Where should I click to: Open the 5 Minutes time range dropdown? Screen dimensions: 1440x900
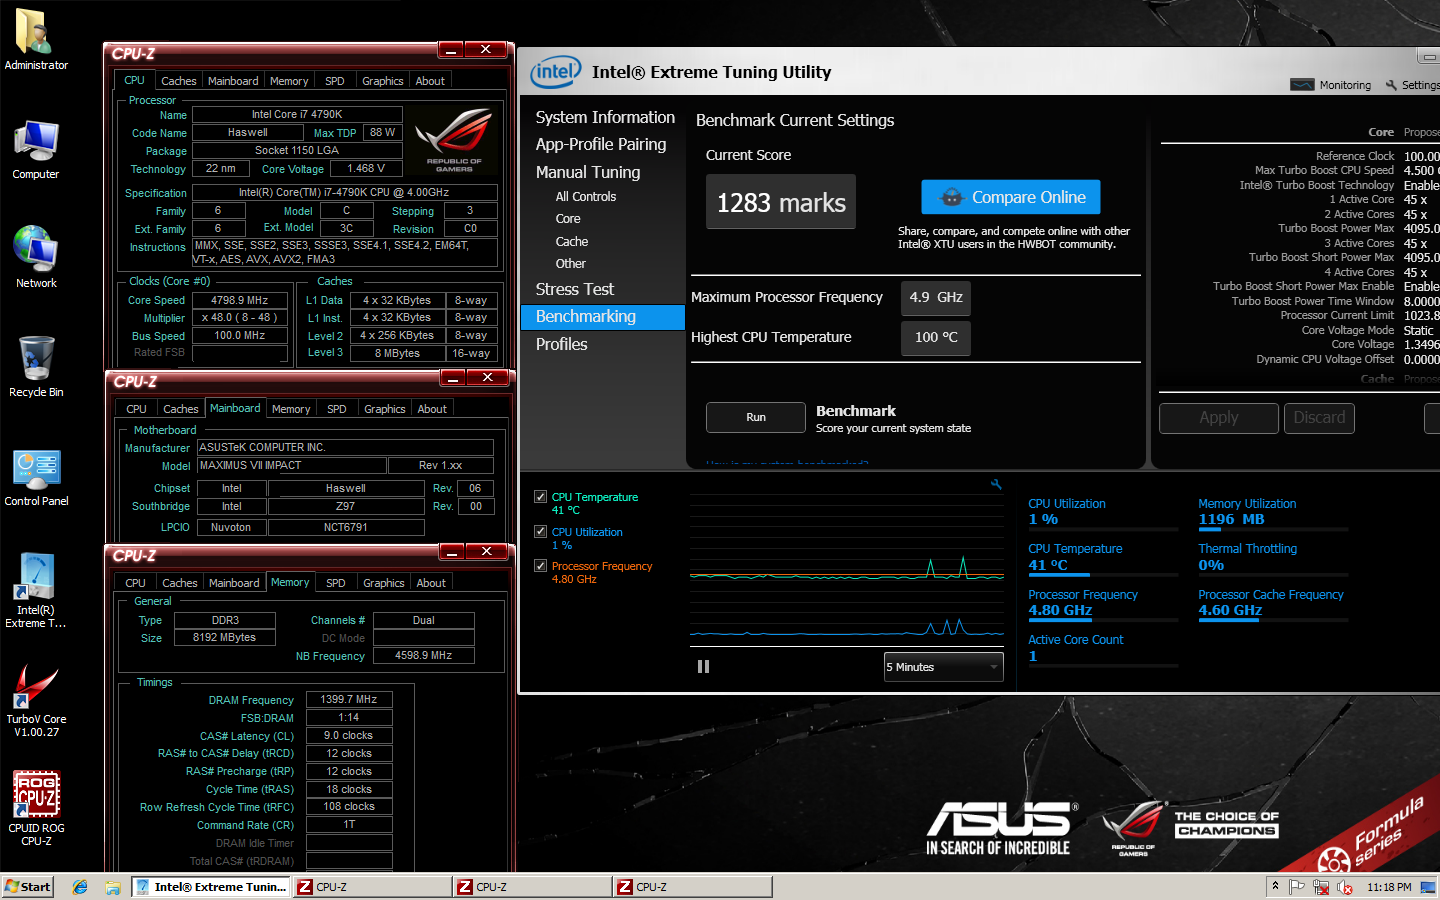click(943, 667)
